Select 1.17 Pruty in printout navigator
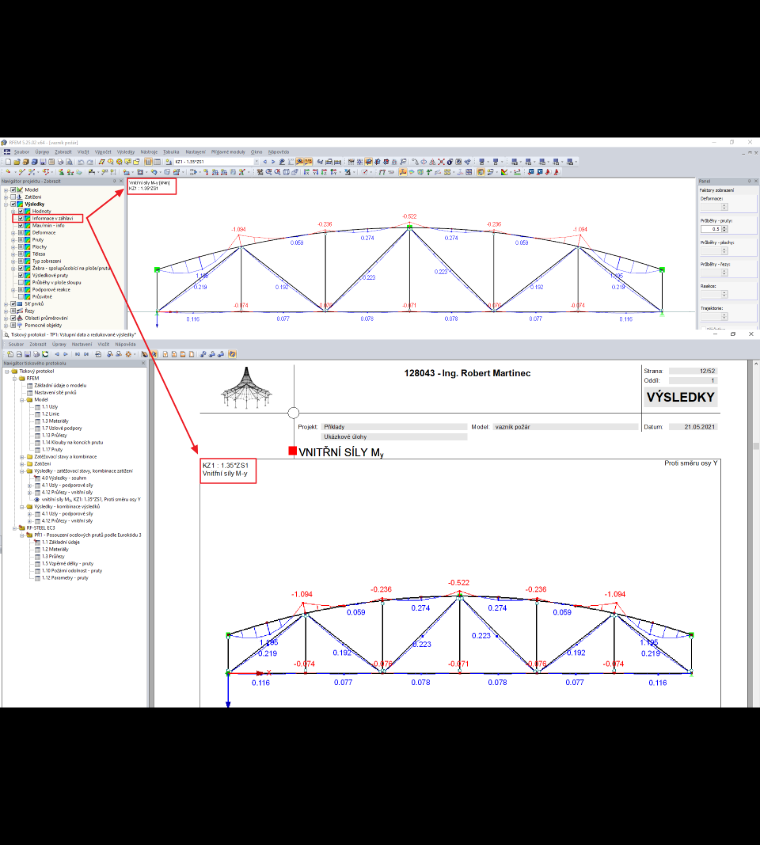The image size is (760, 845). click(x=52, y=449)
